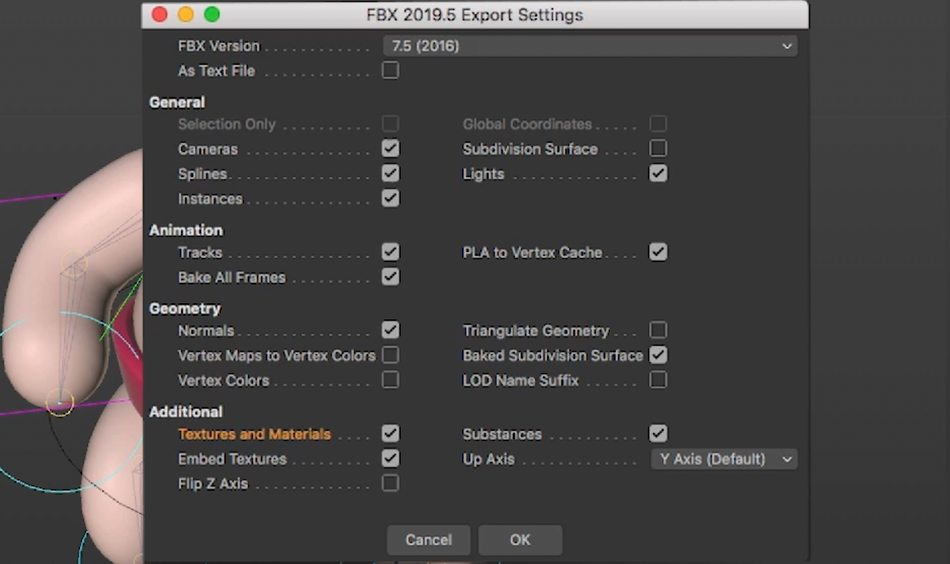
Task: Click the Animation section heading
Action: tap(186, 230)
